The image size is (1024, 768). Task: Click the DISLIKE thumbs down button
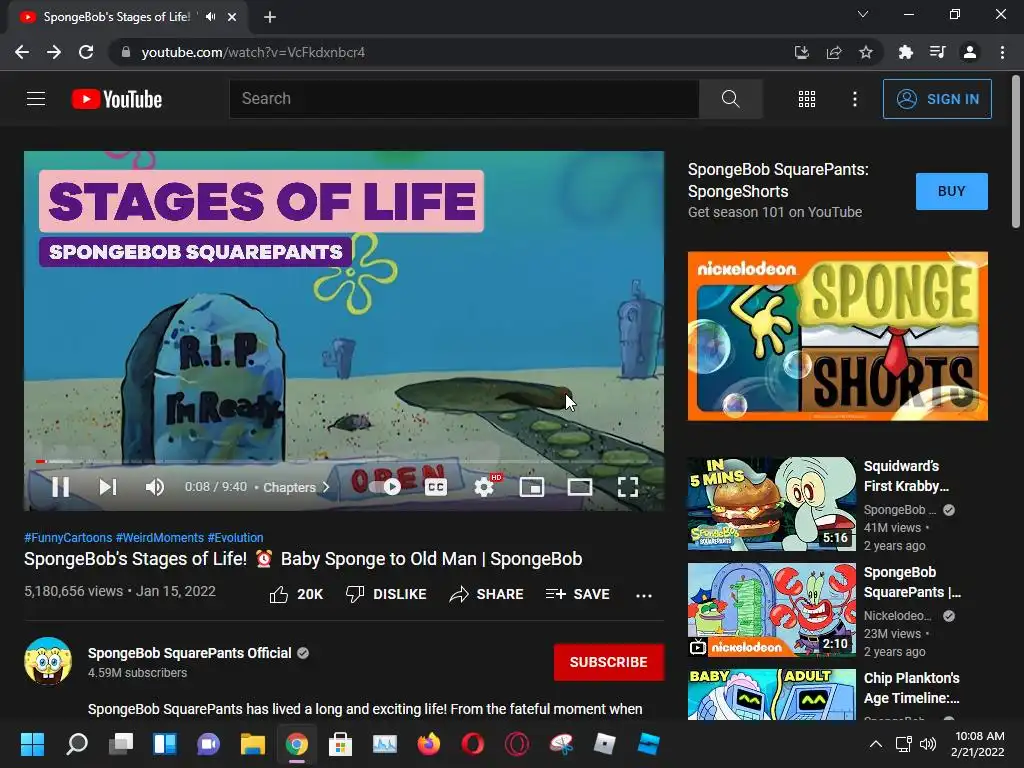tap(386, 594)
